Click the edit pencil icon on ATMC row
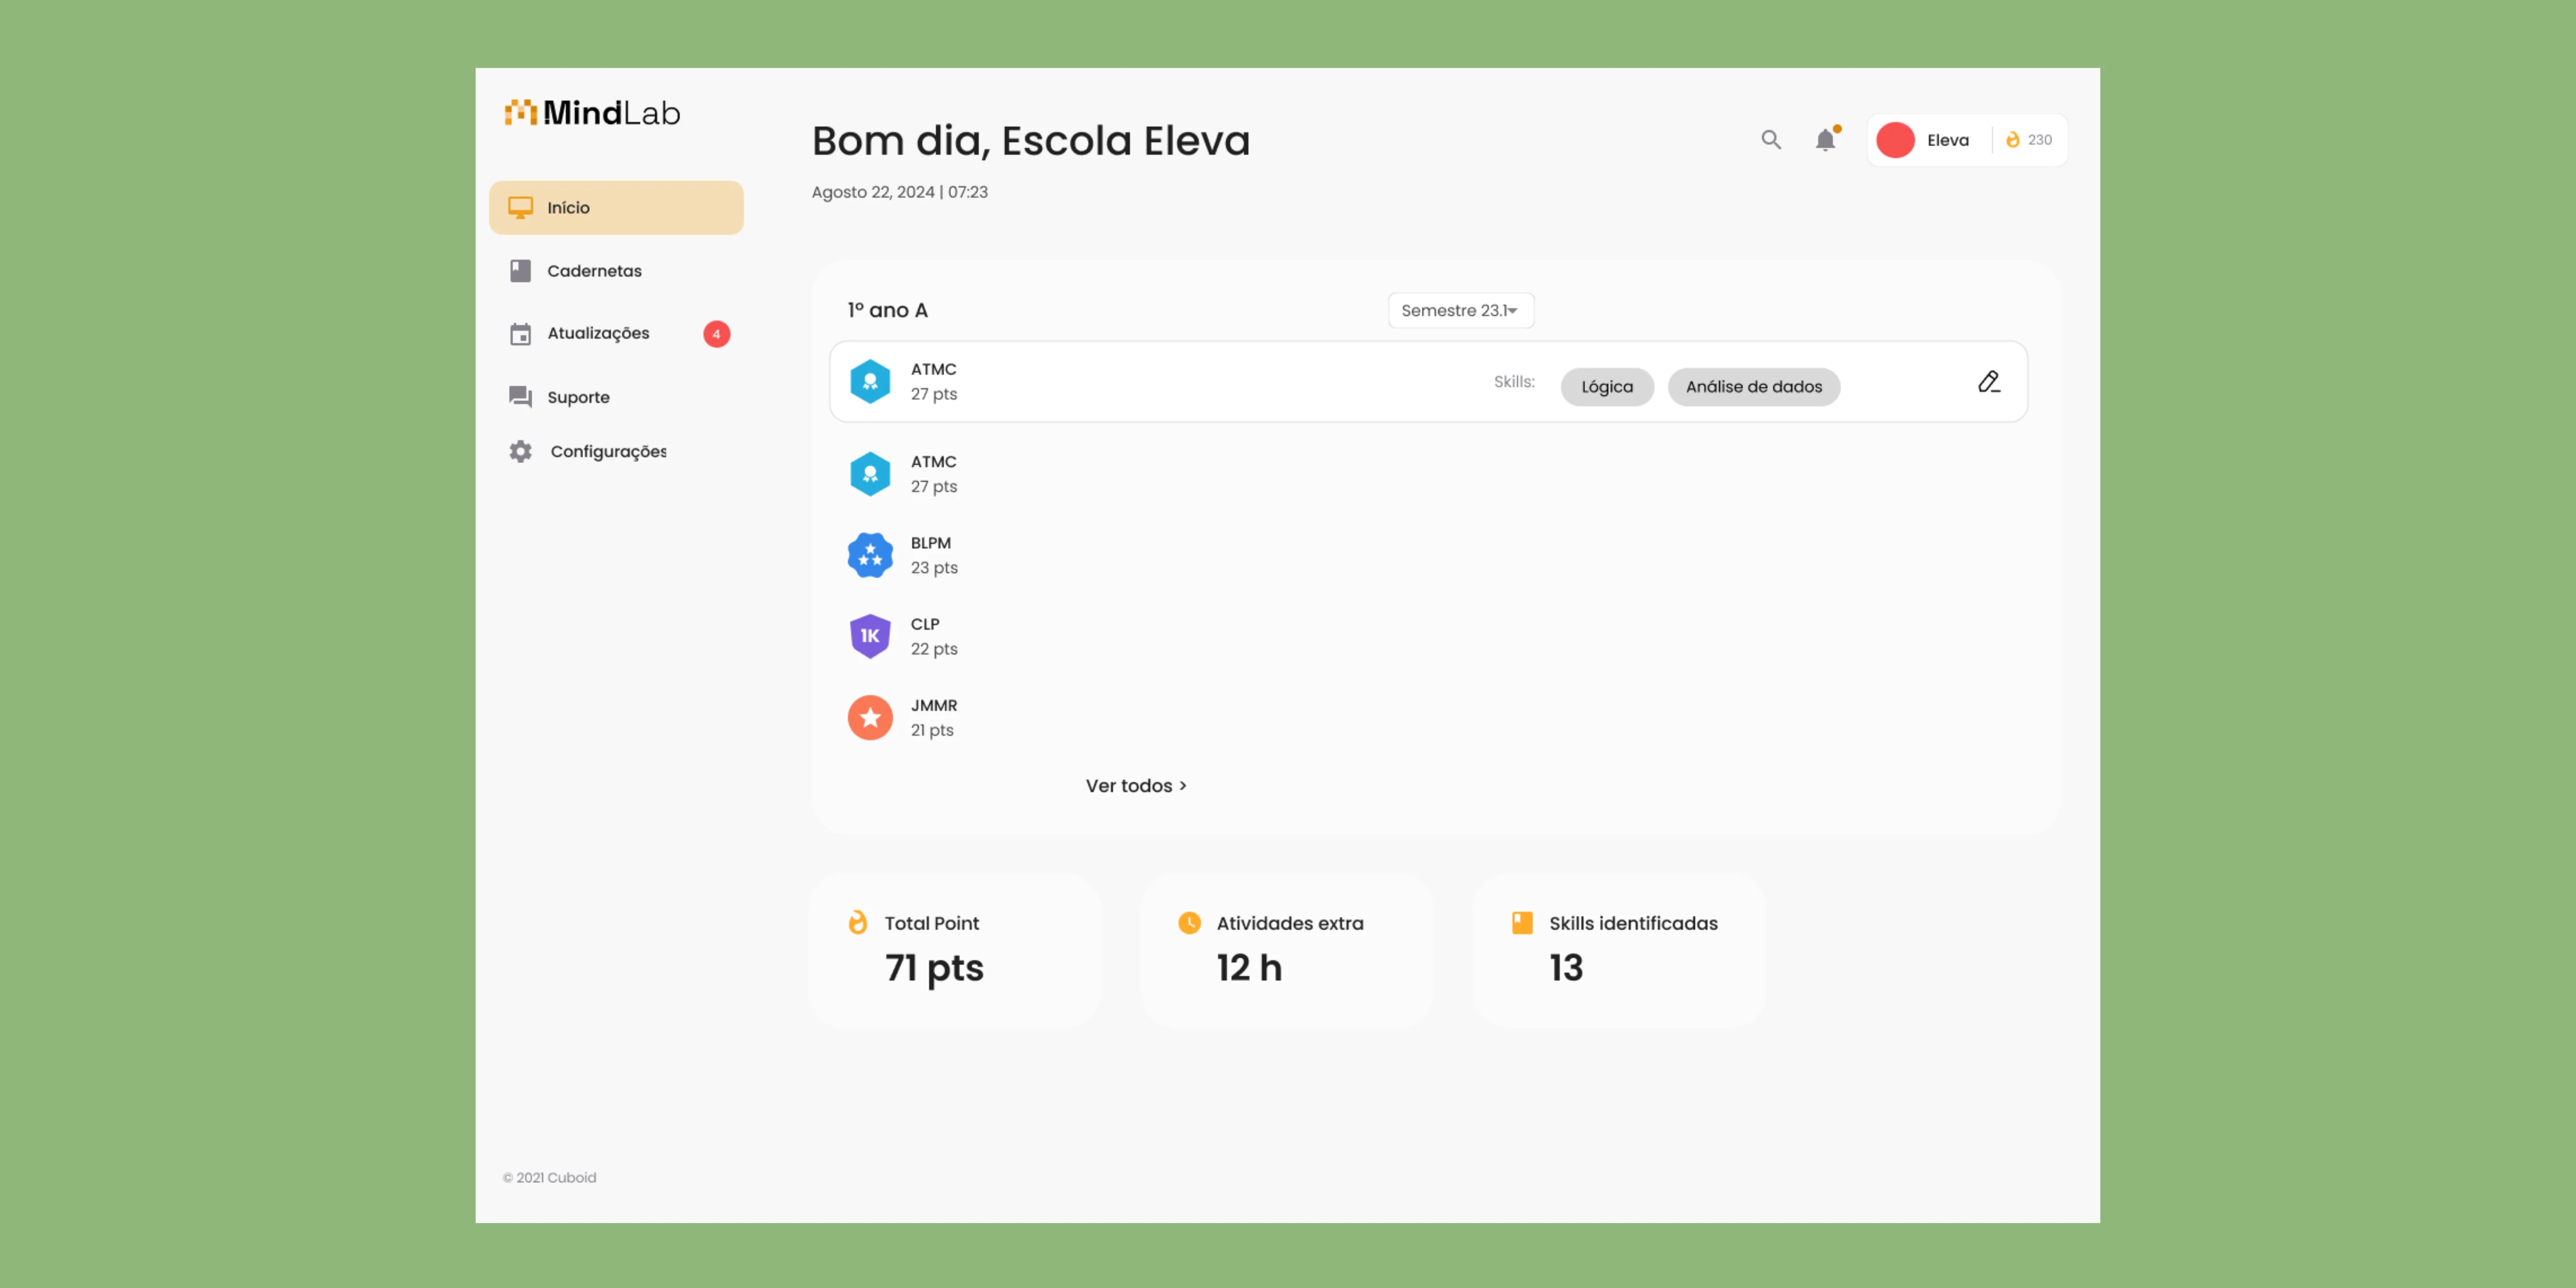 tap(1989, 382)
